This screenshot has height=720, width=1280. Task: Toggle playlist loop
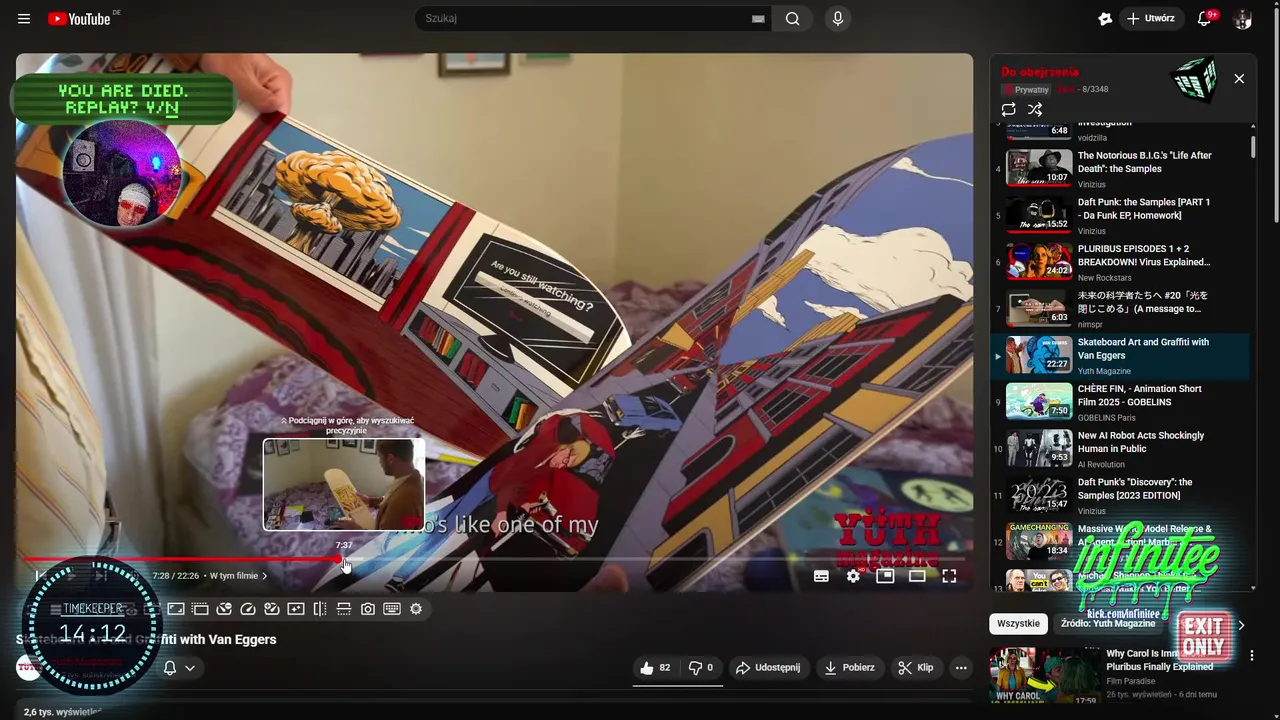[x=1008, y=109]
